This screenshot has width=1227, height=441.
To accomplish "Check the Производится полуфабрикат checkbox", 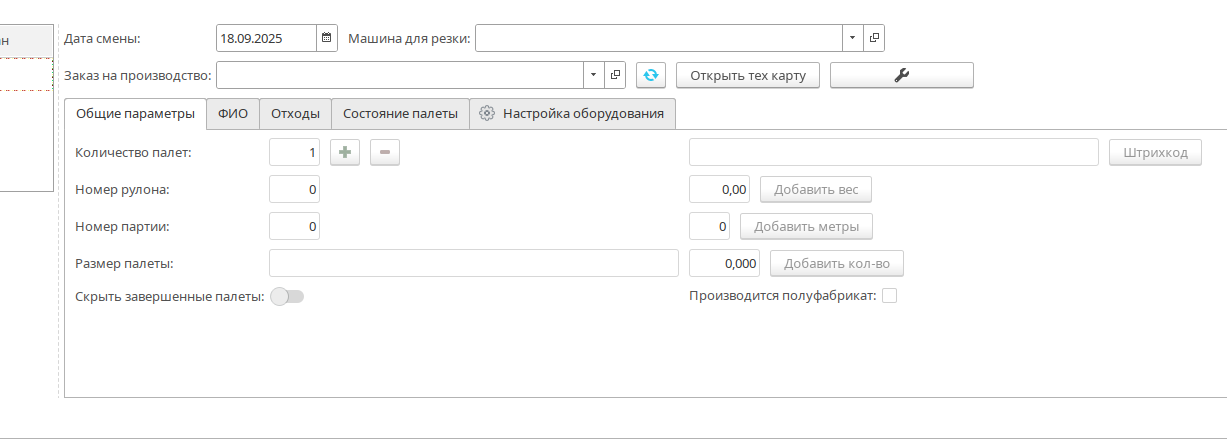I will click(x=889, y=296).
